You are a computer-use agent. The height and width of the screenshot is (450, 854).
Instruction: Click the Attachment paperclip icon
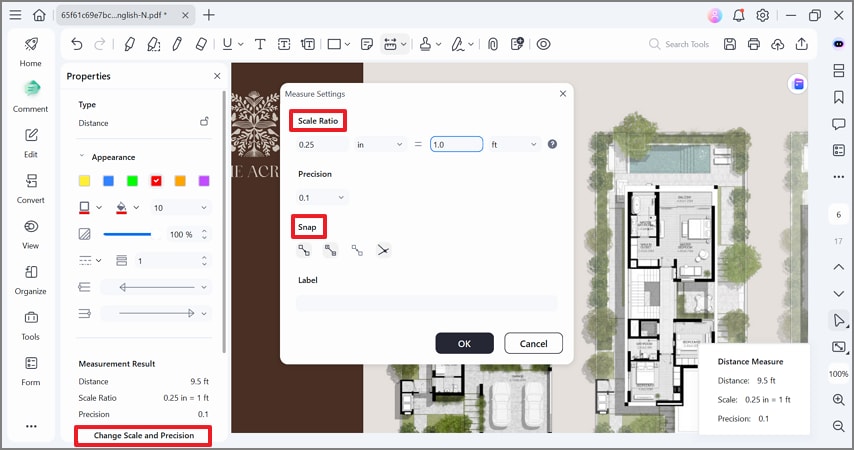pos(493,44)
